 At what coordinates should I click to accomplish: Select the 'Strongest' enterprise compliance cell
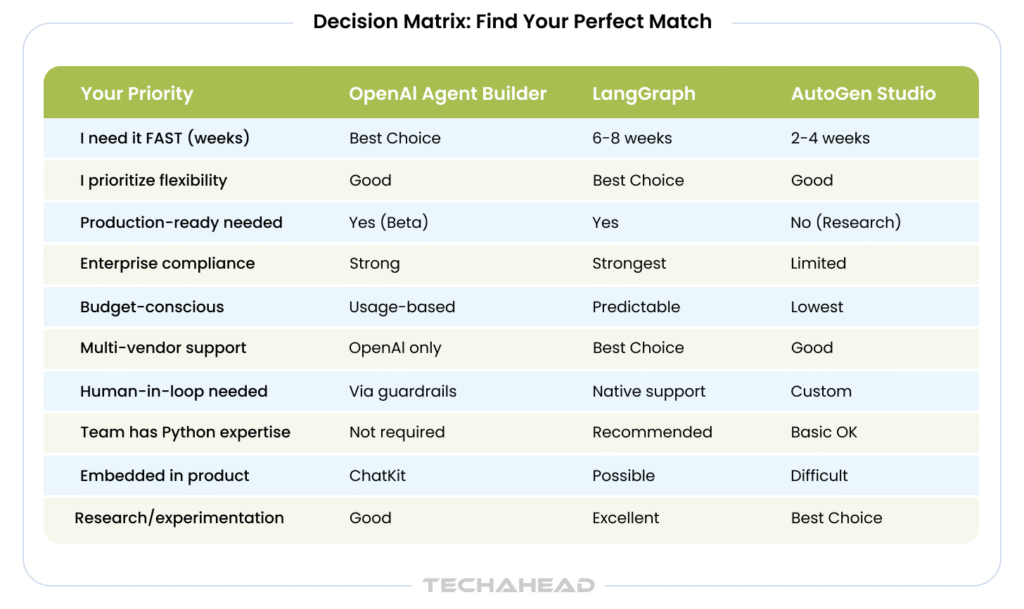coord(629,263)
